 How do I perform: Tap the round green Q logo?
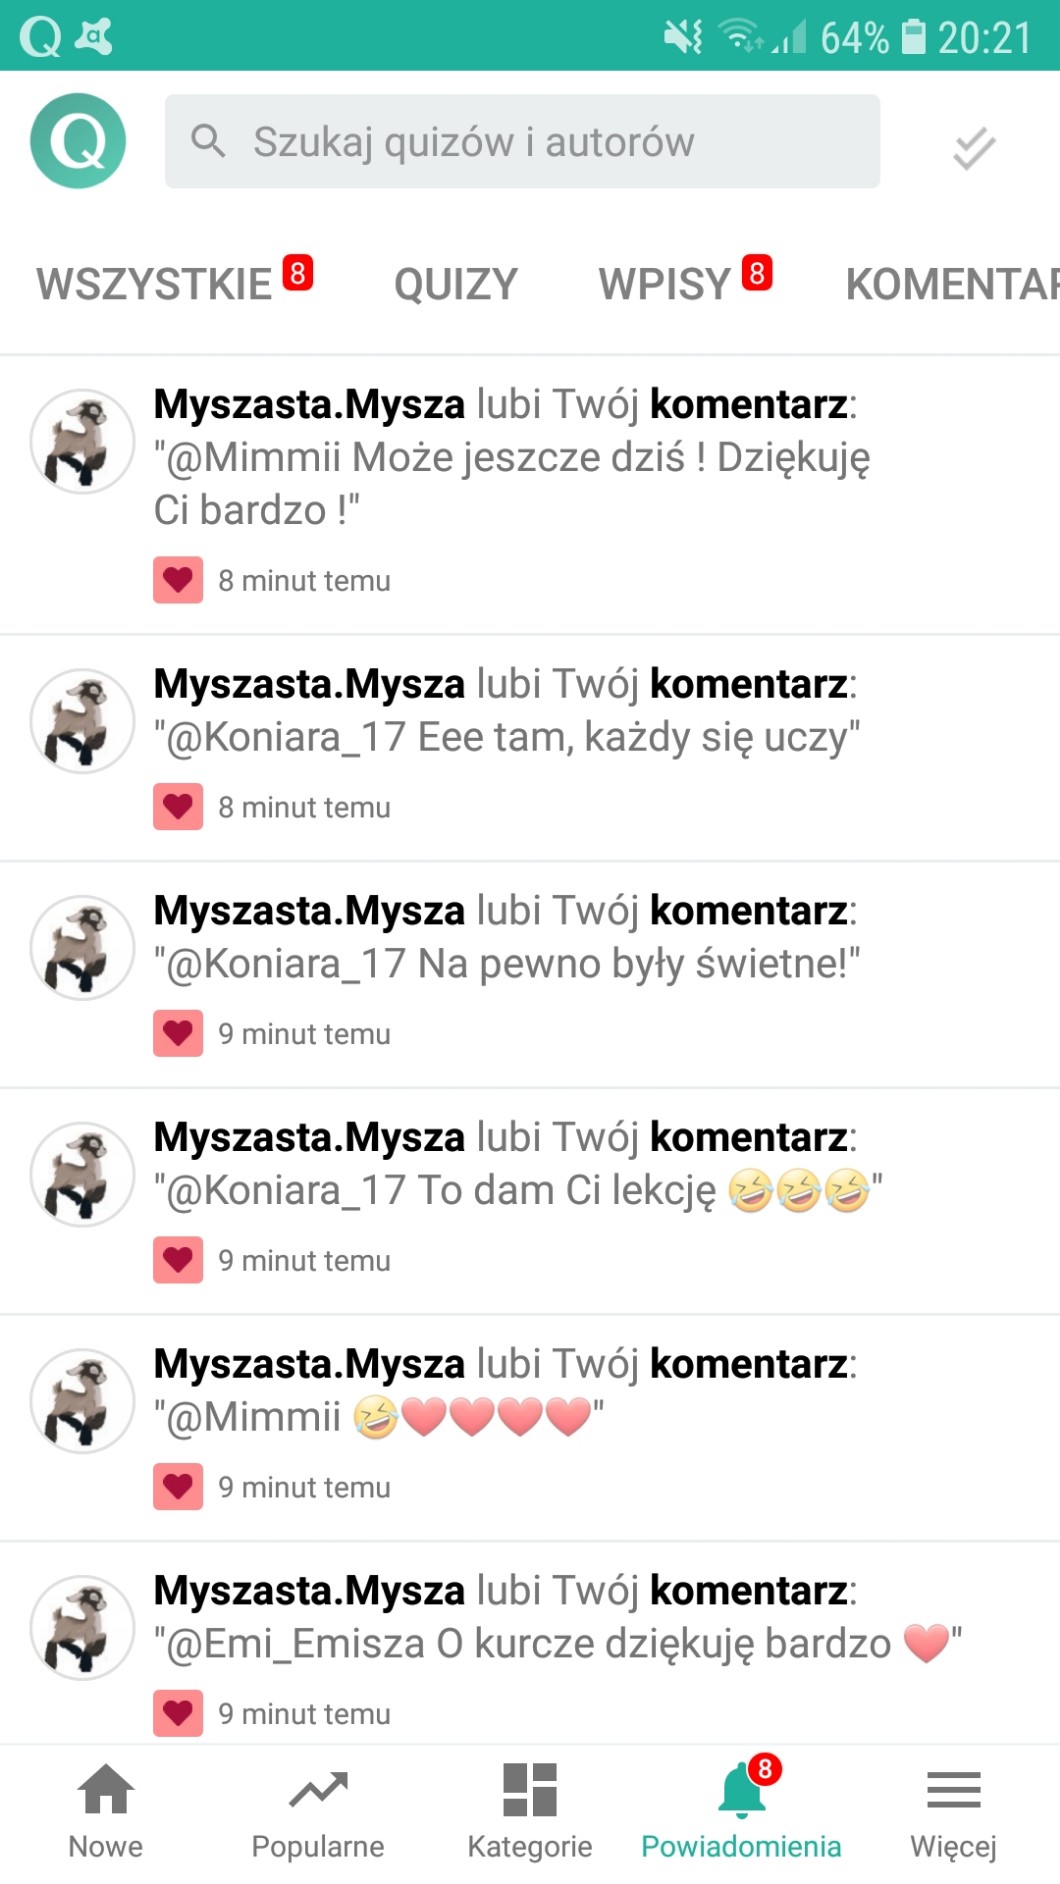pyautogui.click(x=78, y=141)
